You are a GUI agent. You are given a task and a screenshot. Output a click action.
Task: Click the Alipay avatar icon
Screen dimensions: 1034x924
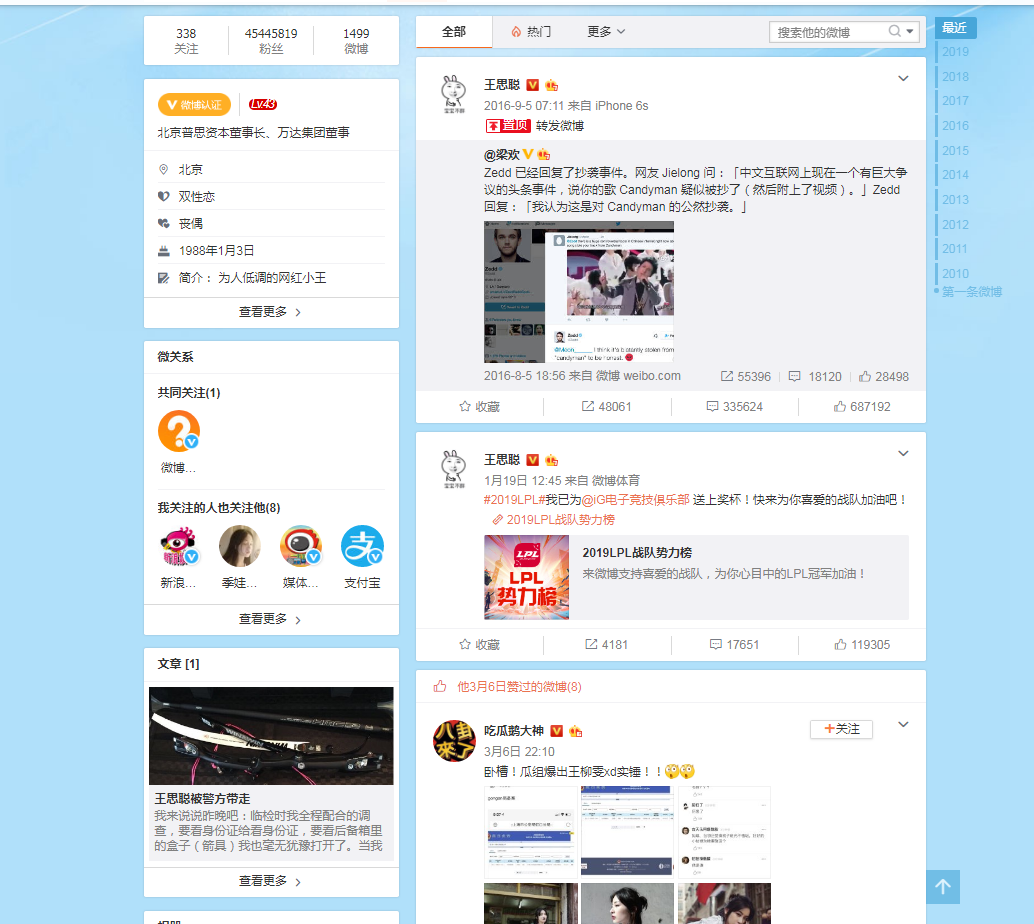click(x=362, y=546)
